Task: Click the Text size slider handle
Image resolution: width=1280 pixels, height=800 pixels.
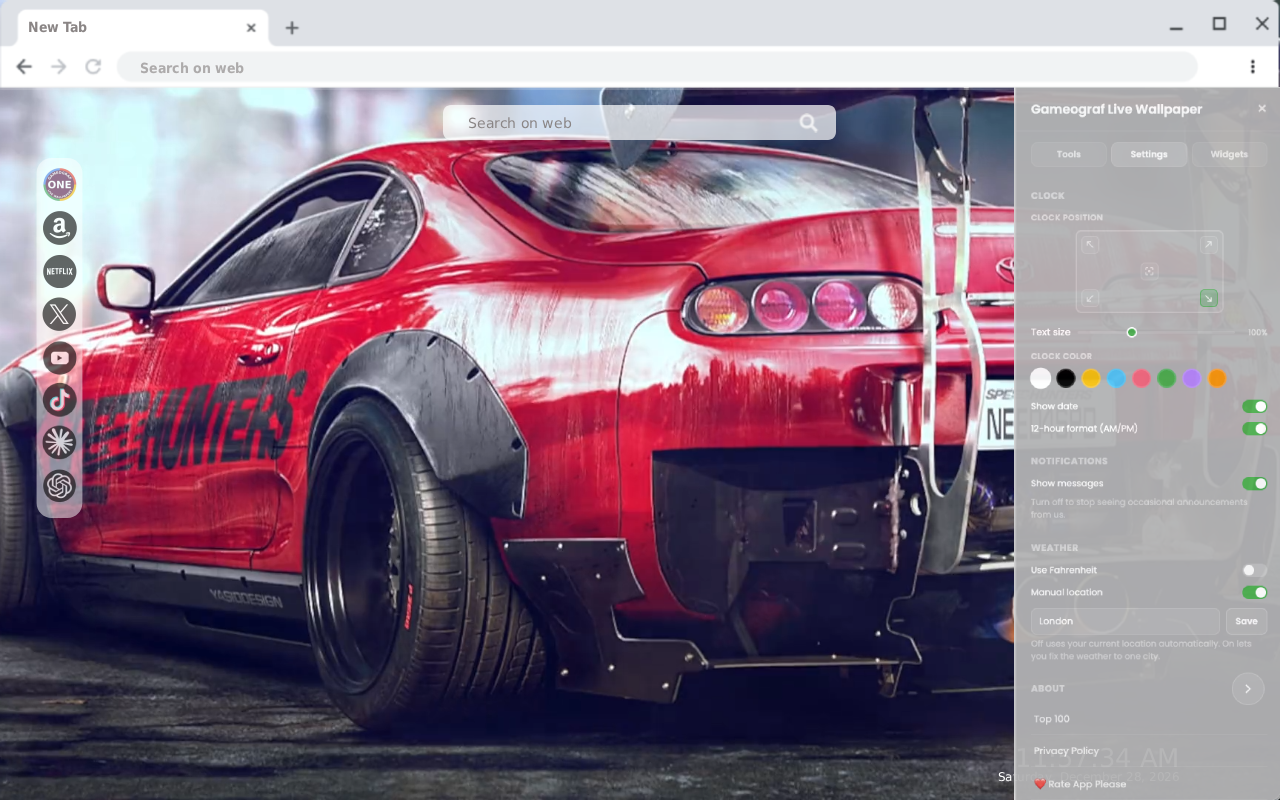Action: pos(1132,332)
